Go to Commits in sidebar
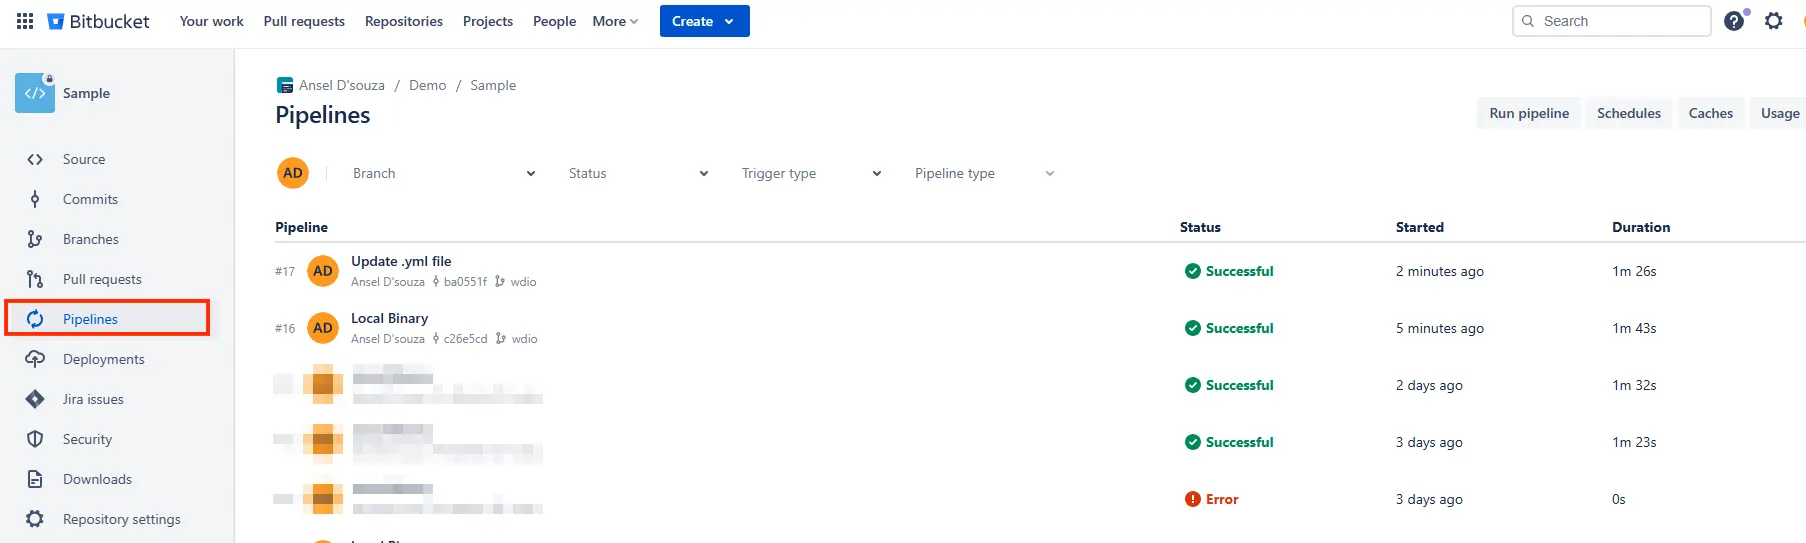This screenshot has height=543, width=1806. (90, 199)
